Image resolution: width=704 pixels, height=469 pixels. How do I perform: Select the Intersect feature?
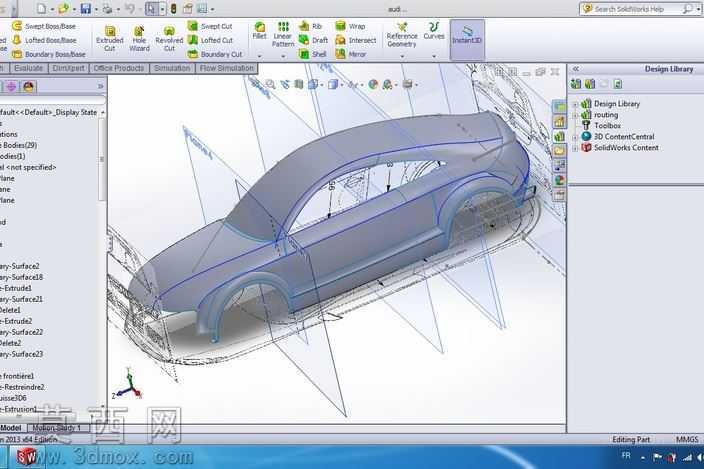356,40
